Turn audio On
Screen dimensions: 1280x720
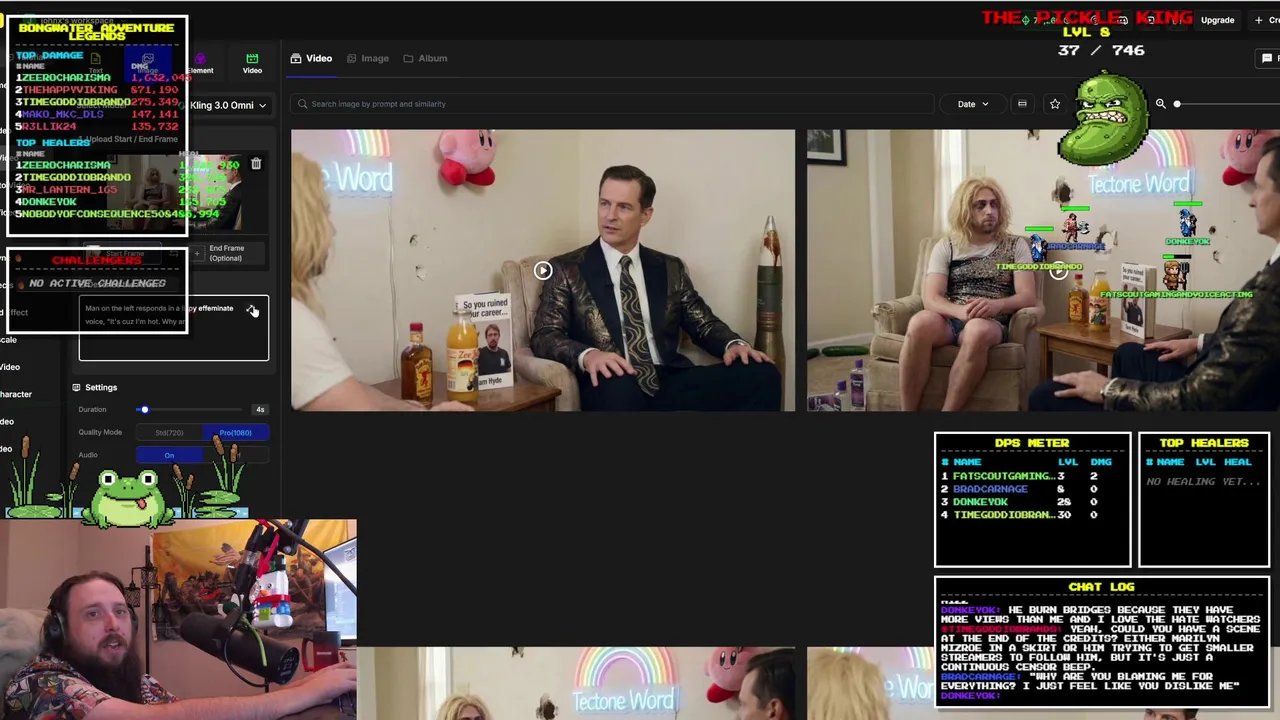click(169, 455)
